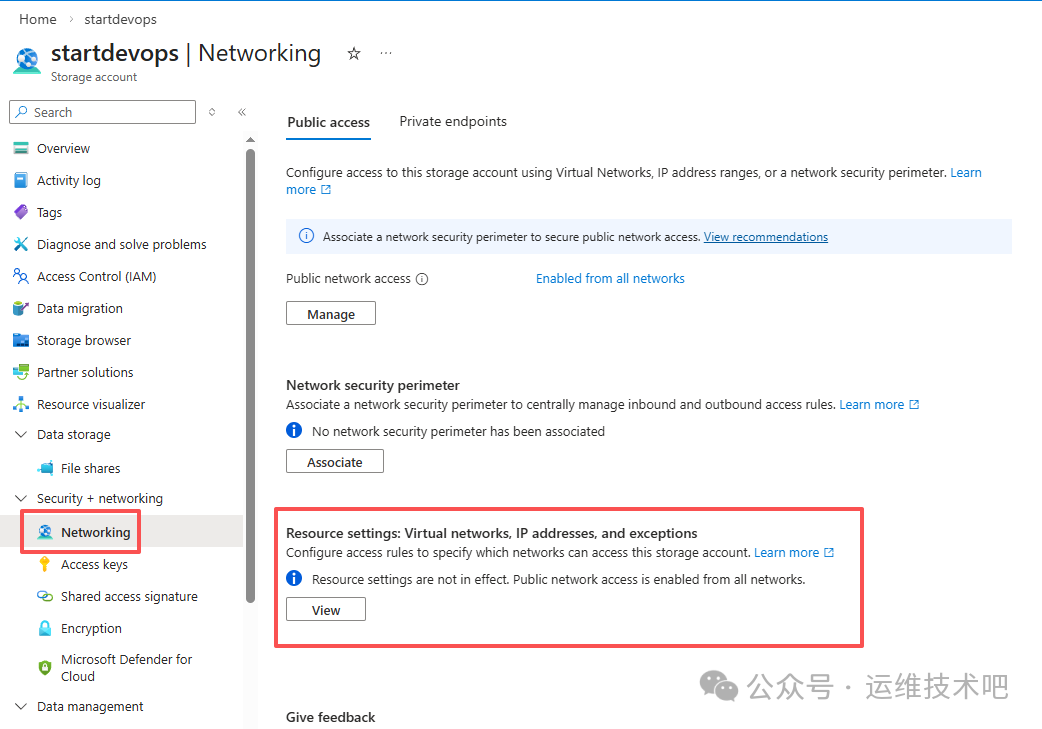Collapse the Security + networking section
Image resolution: width=1042 pixels, height=729 pixels.
[x=21, y=499]
